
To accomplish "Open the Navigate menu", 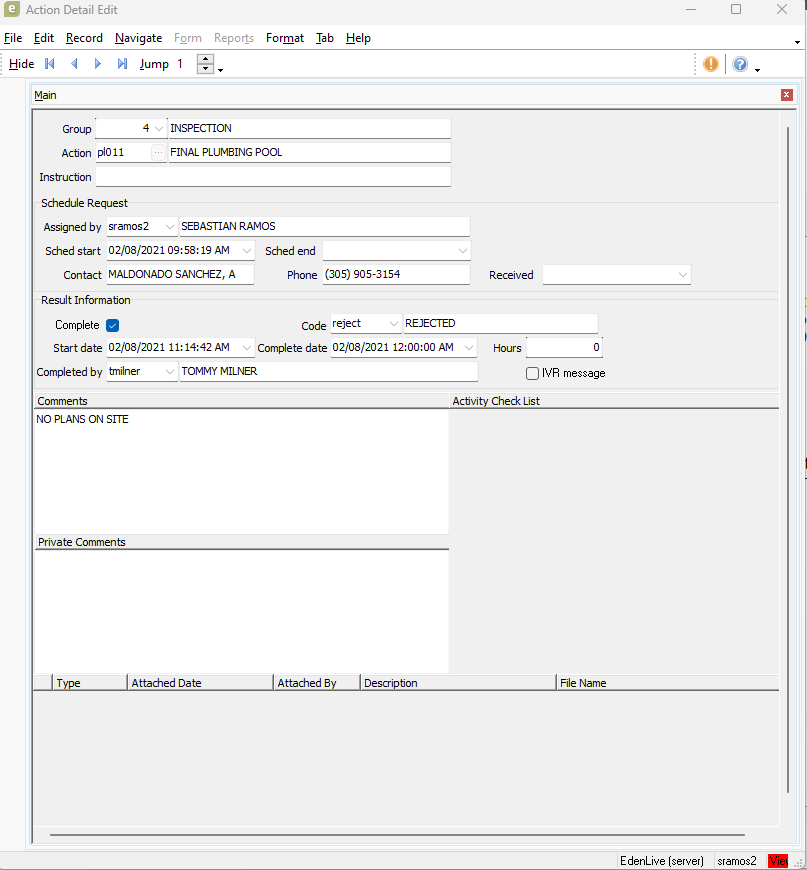I will [138, 38].
